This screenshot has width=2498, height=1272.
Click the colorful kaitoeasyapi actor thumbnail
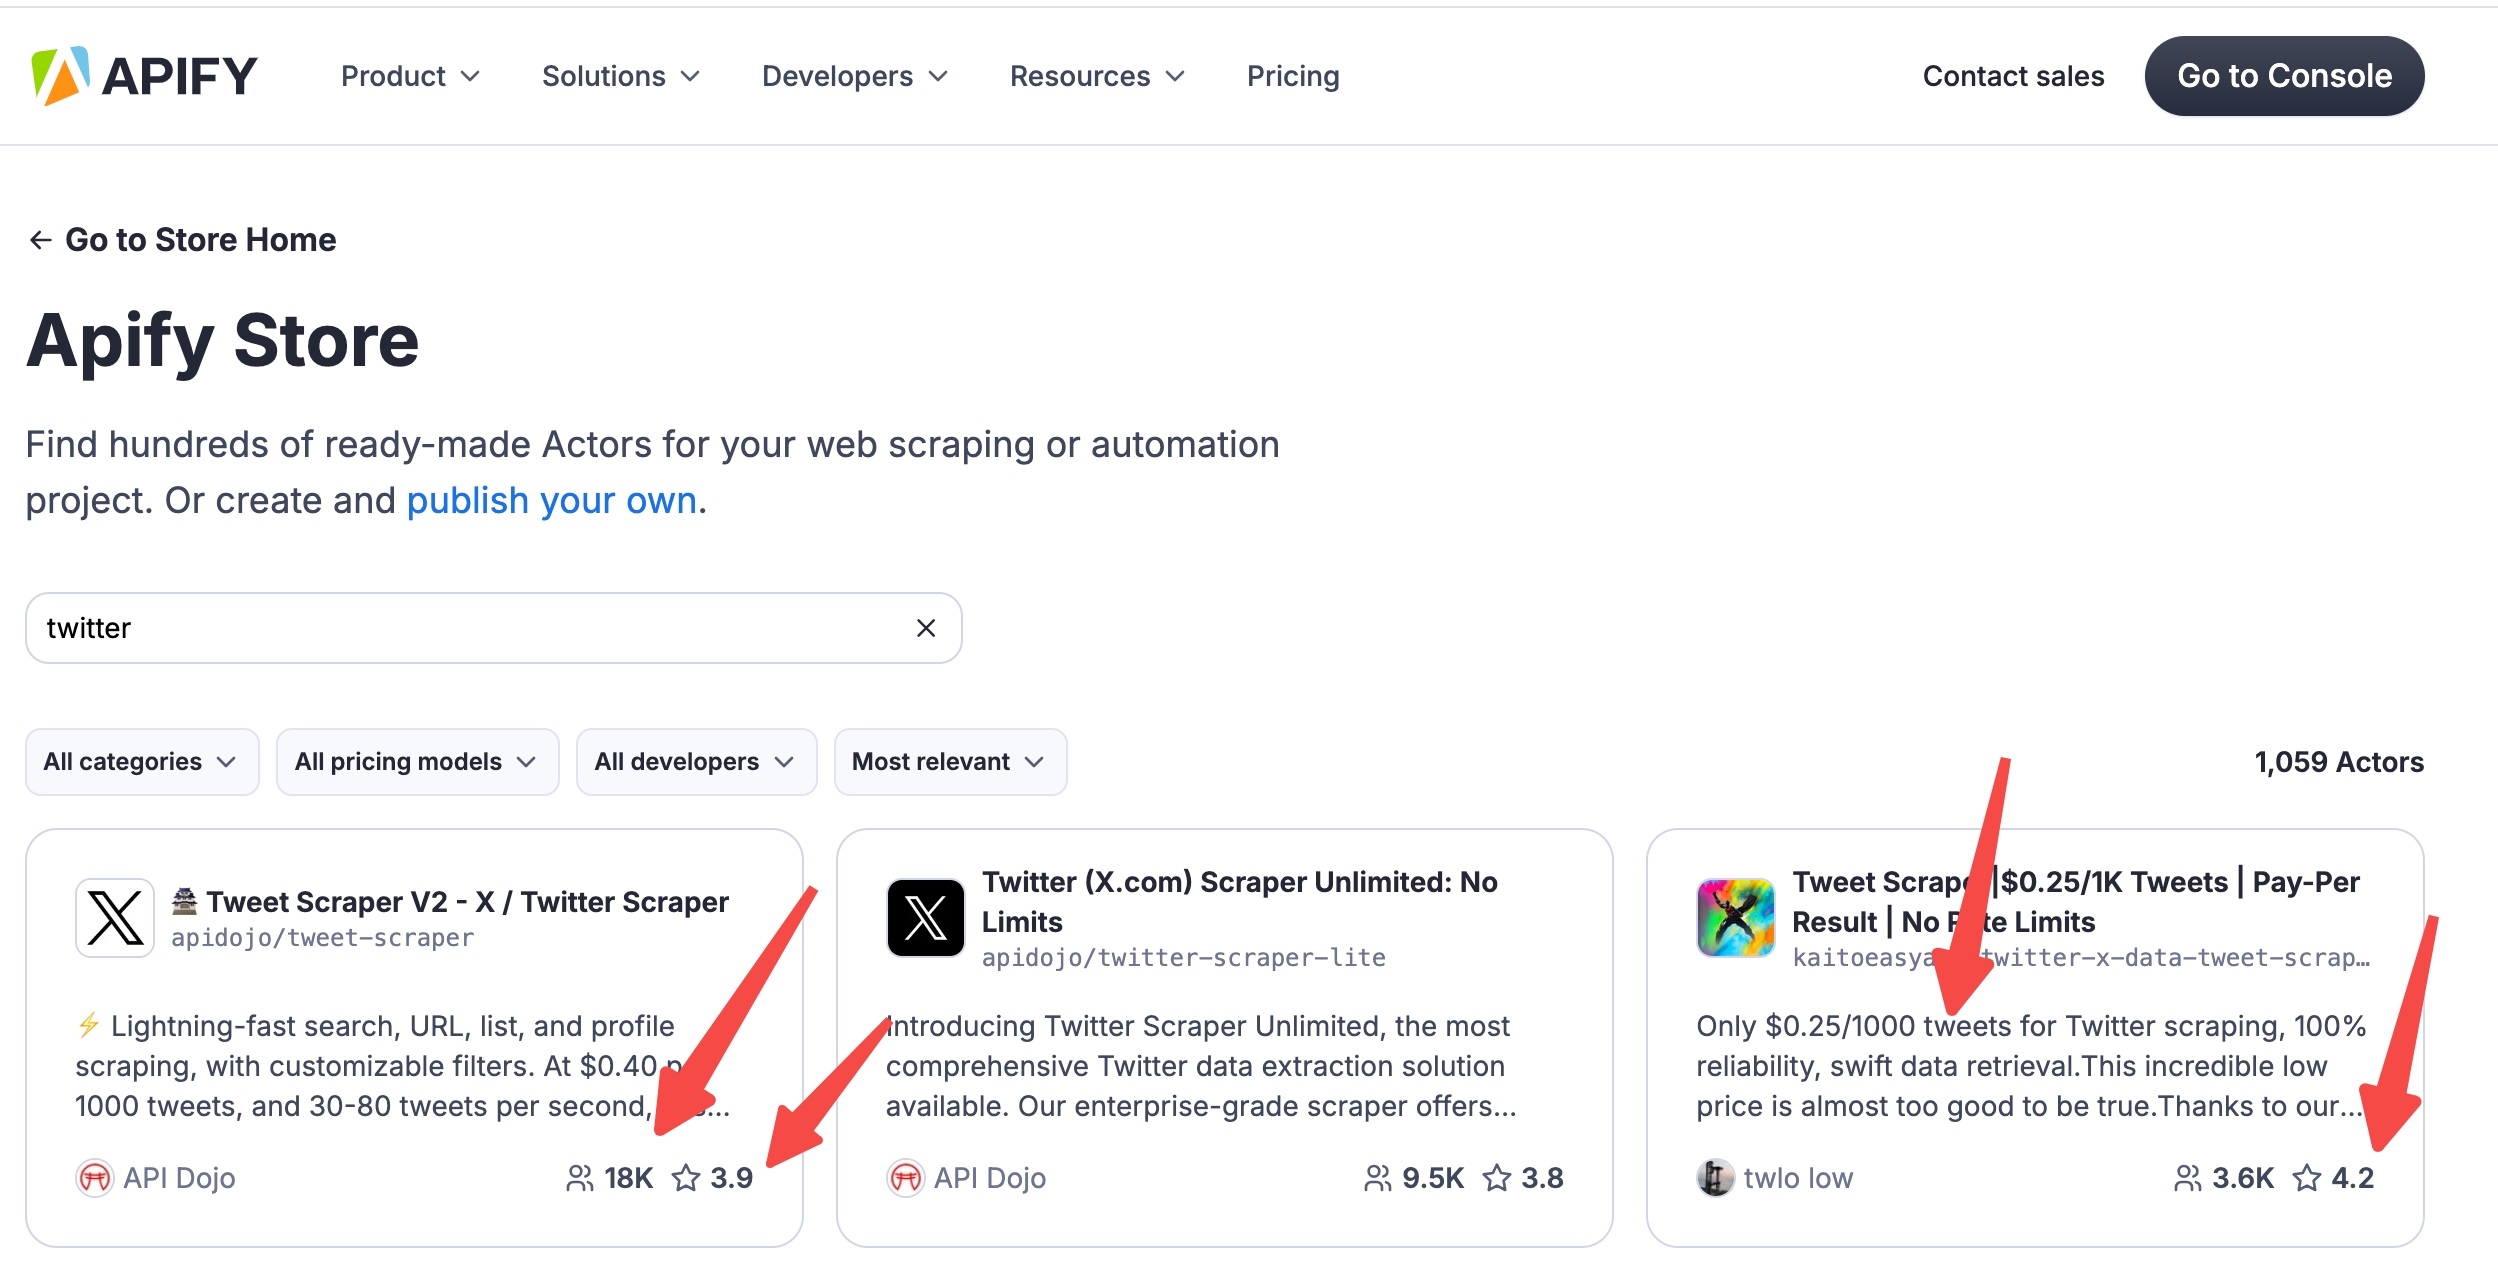click(1735, 918)
